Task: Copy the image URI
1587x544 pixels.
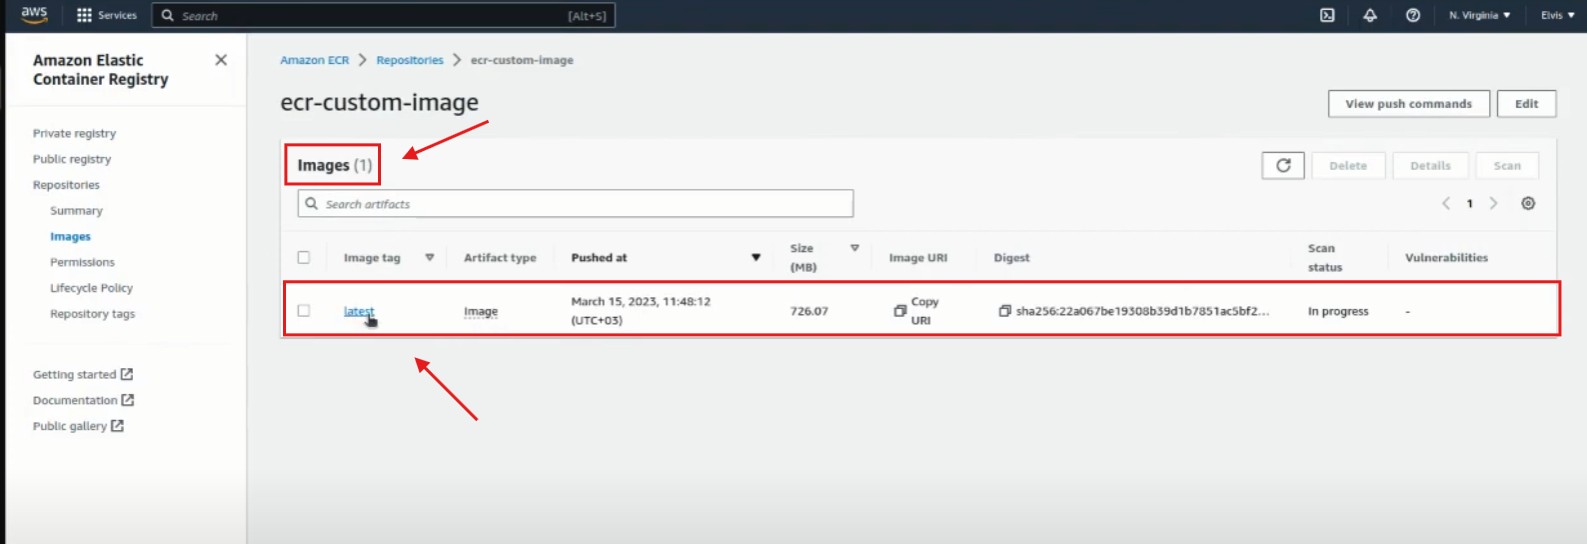Action: [x=900, y=311]
